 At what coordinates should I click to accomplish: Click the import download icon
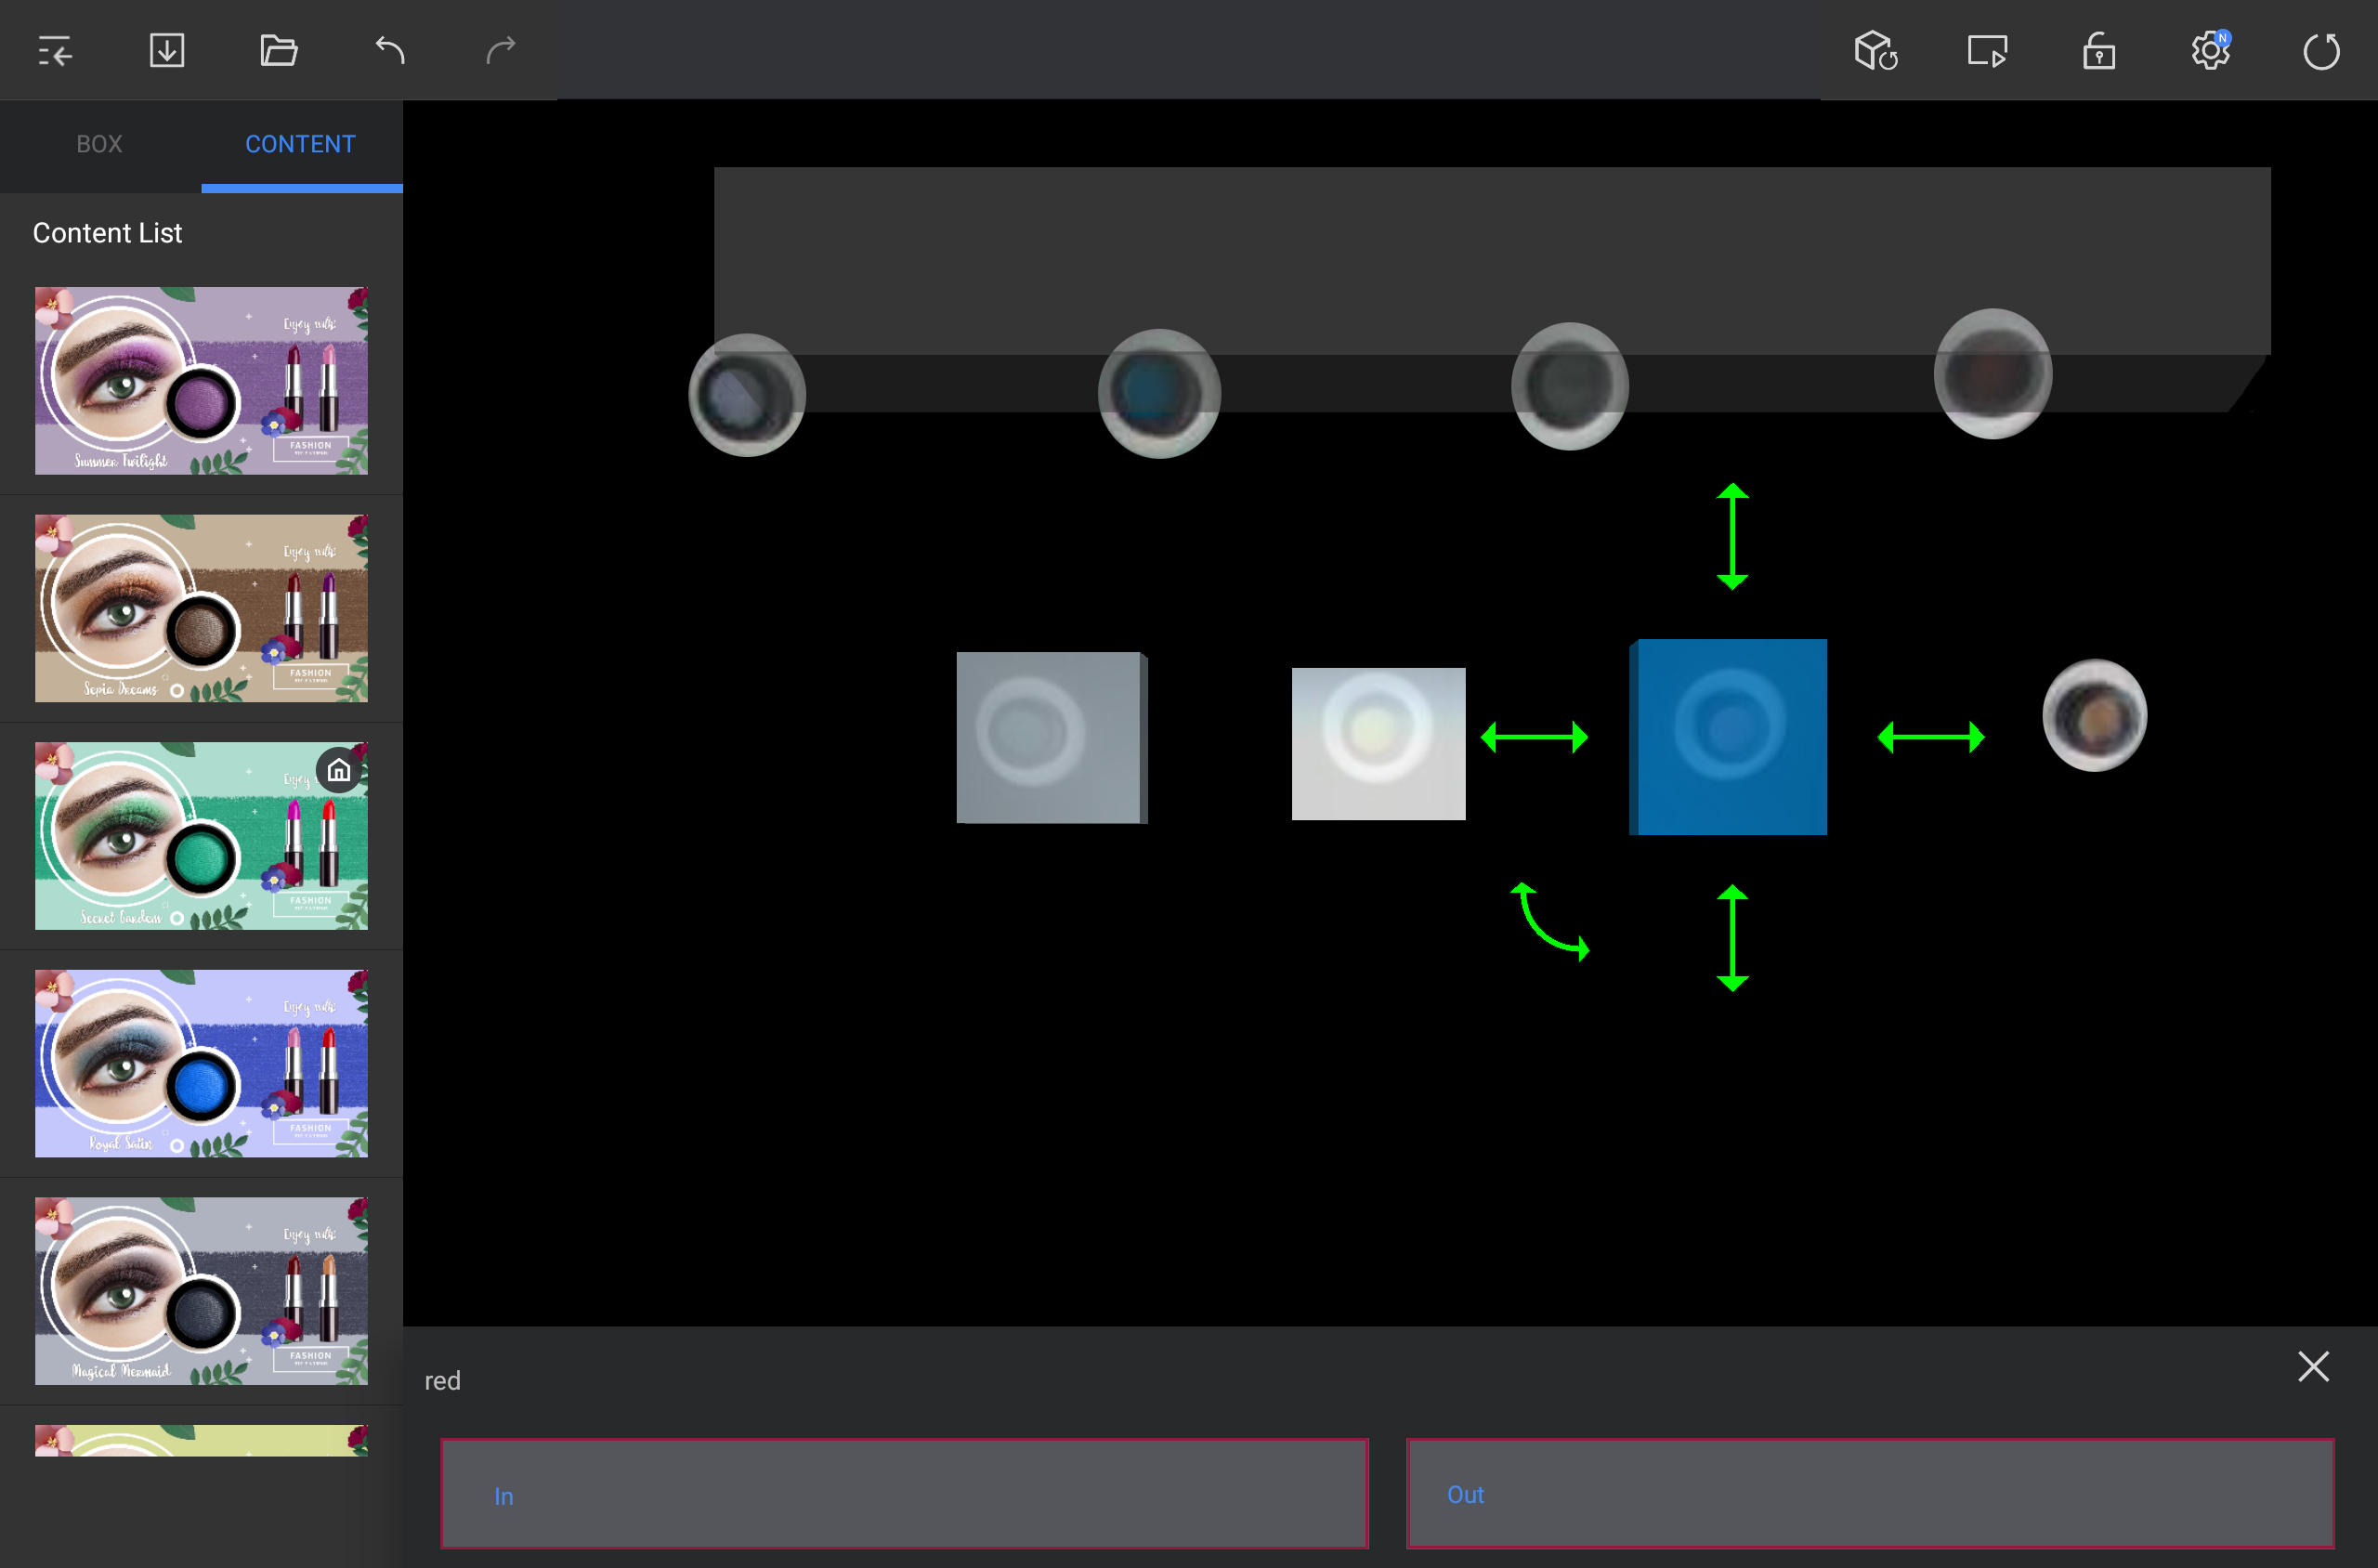167,50
